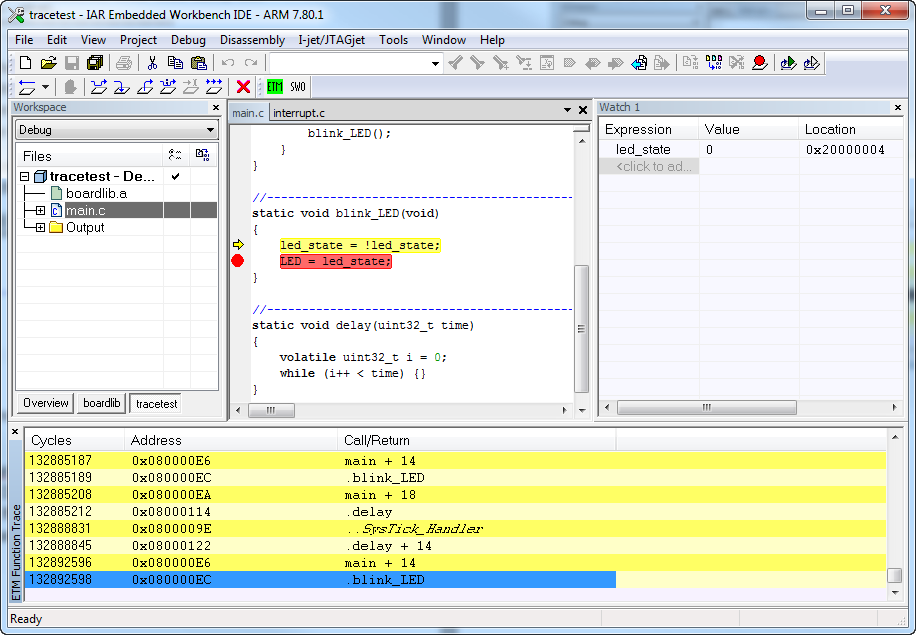
Task: Click the Overview workspace tab
Action: pyautogui.click(x=46, y=403)
